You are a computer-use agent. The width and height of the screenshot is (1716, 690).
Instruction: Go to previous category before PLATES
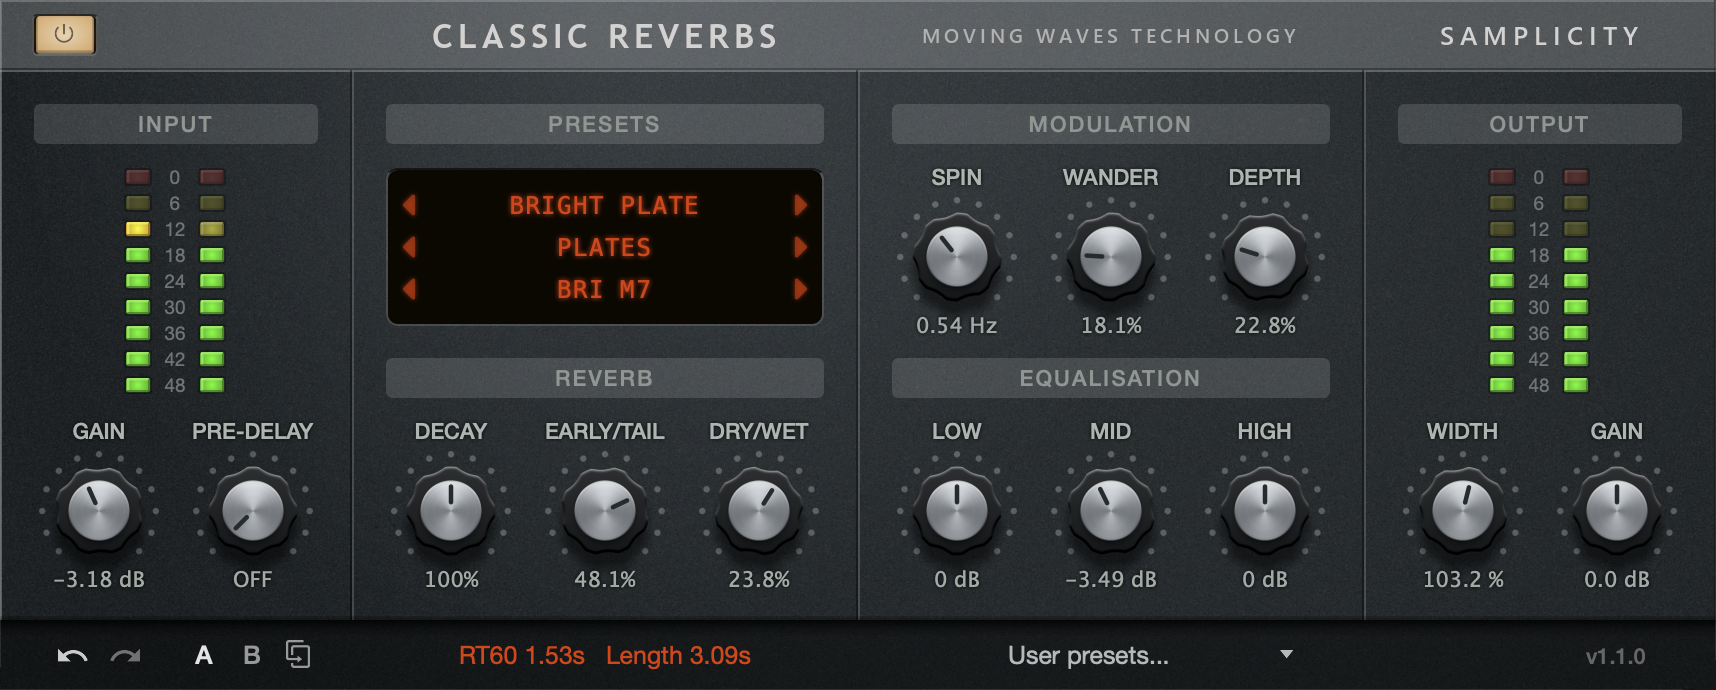[409, 247]
